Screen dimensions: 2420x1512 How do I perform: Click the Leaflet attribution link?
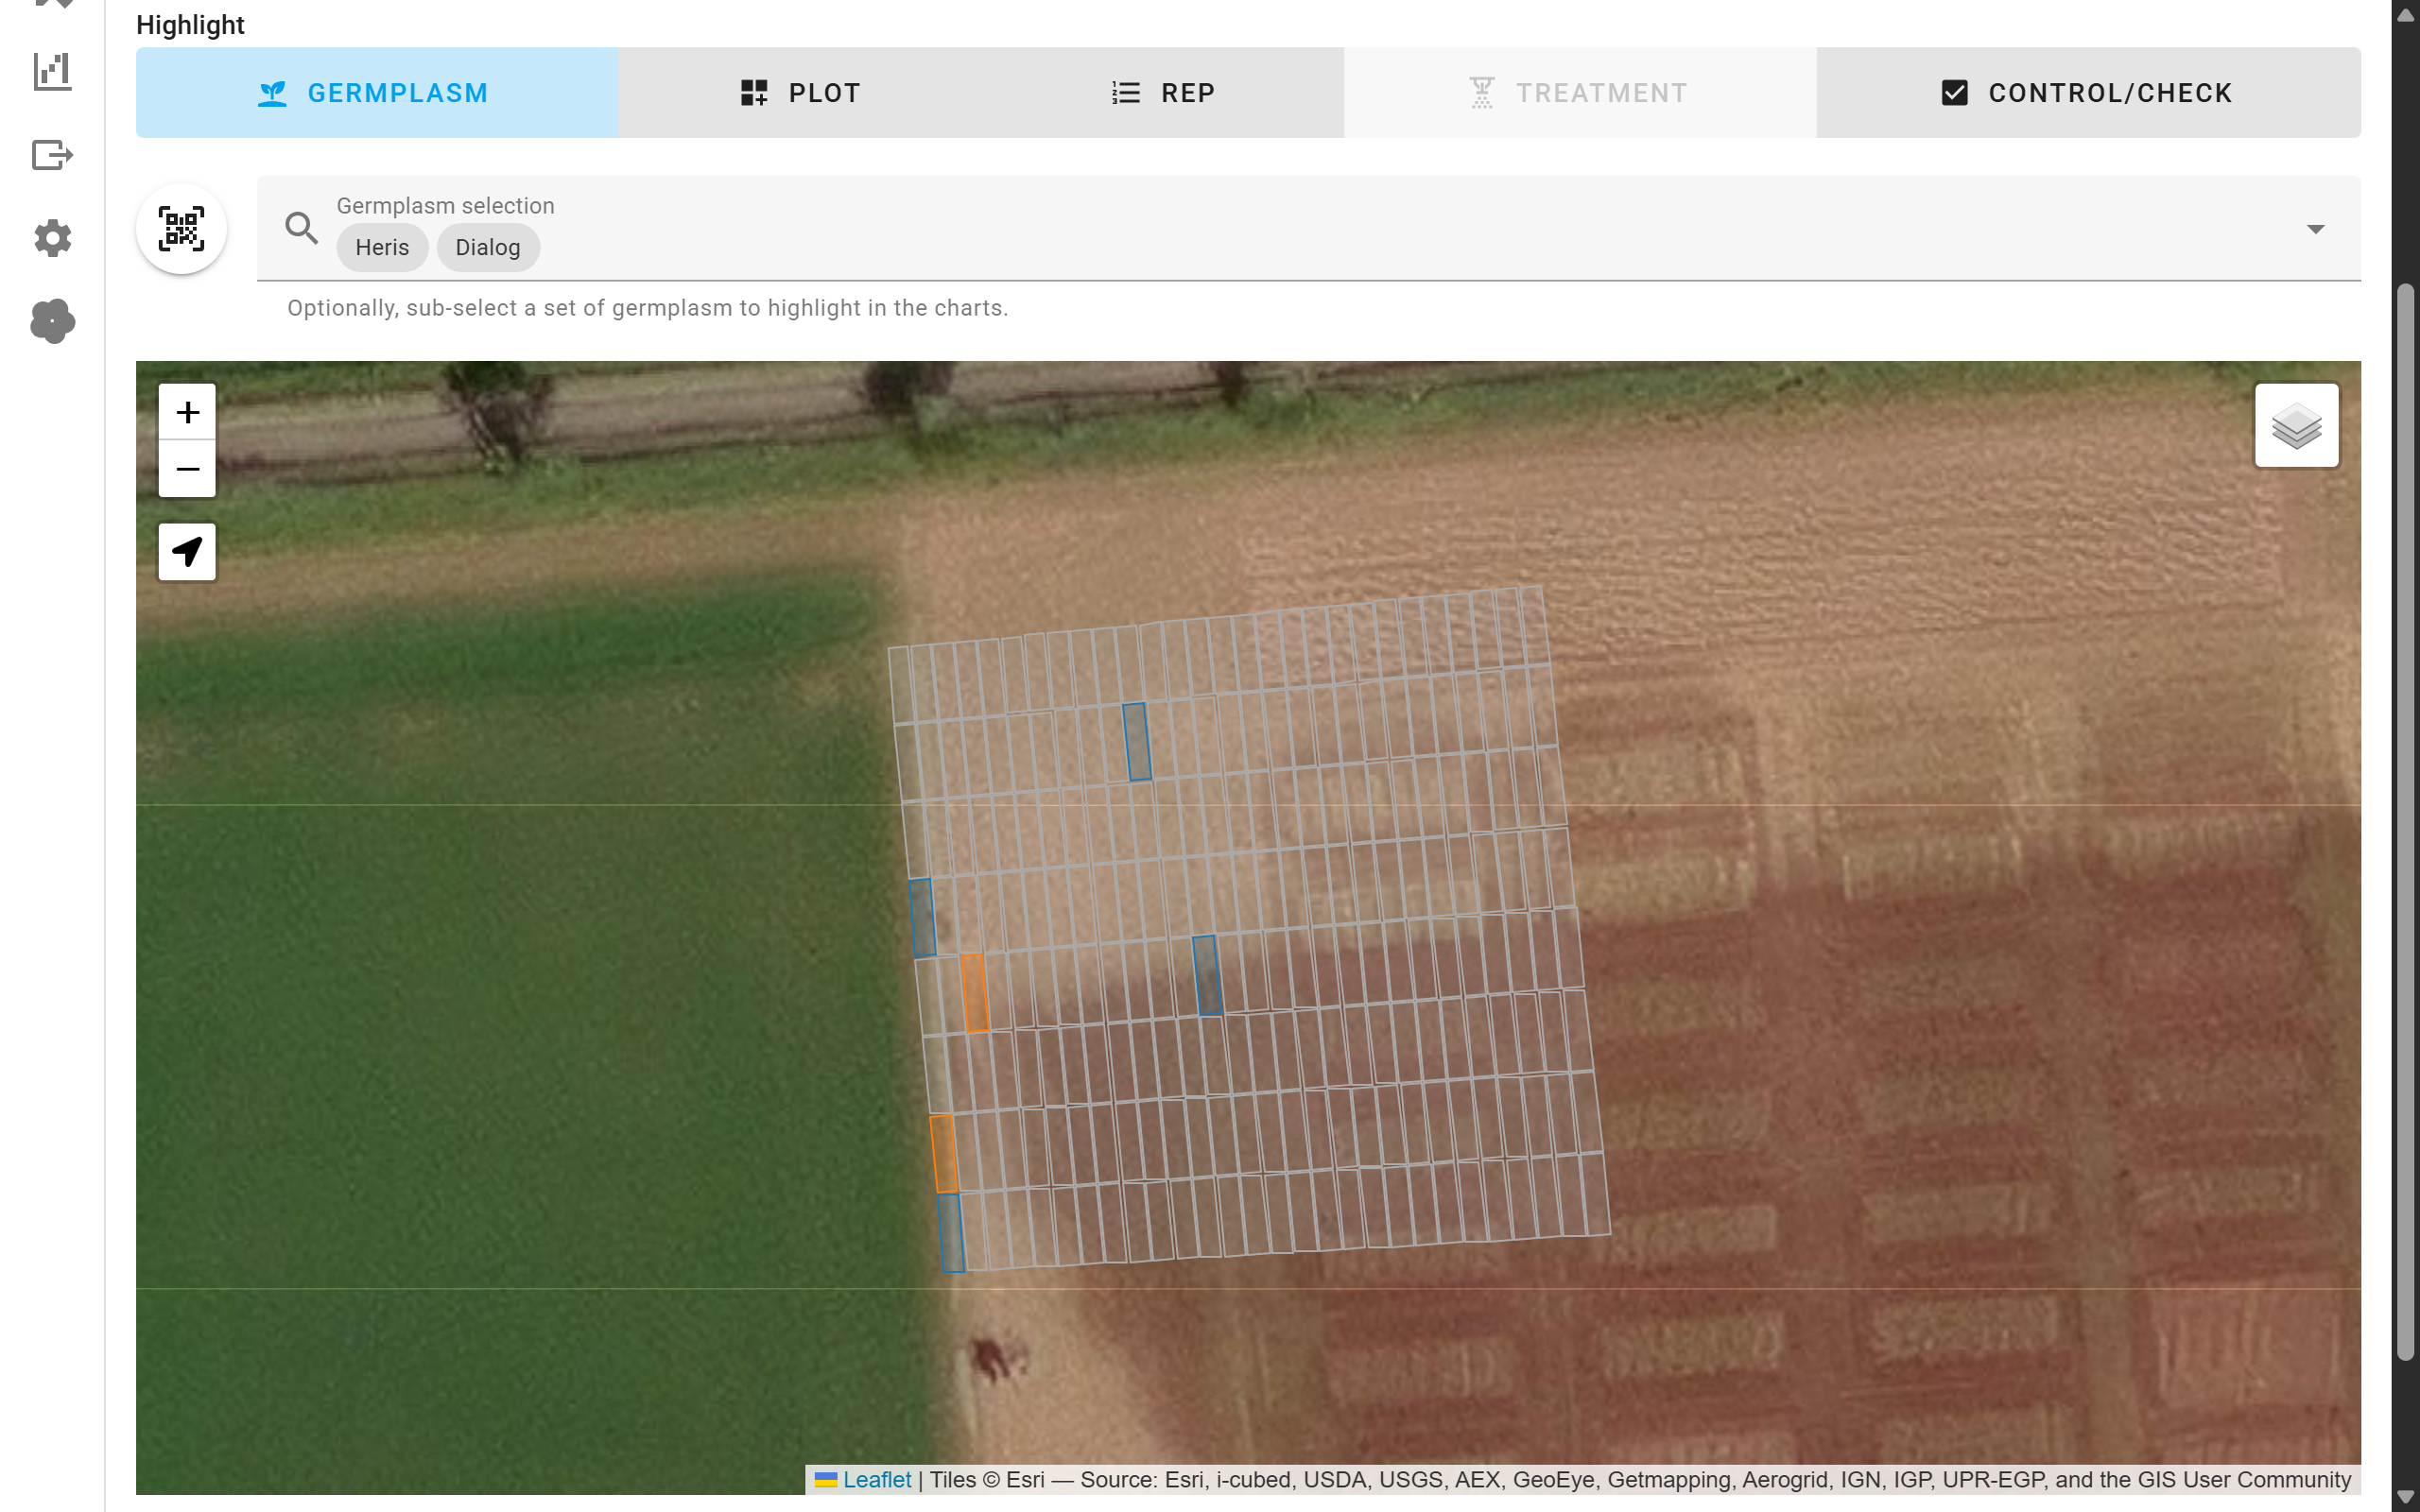875,1479
